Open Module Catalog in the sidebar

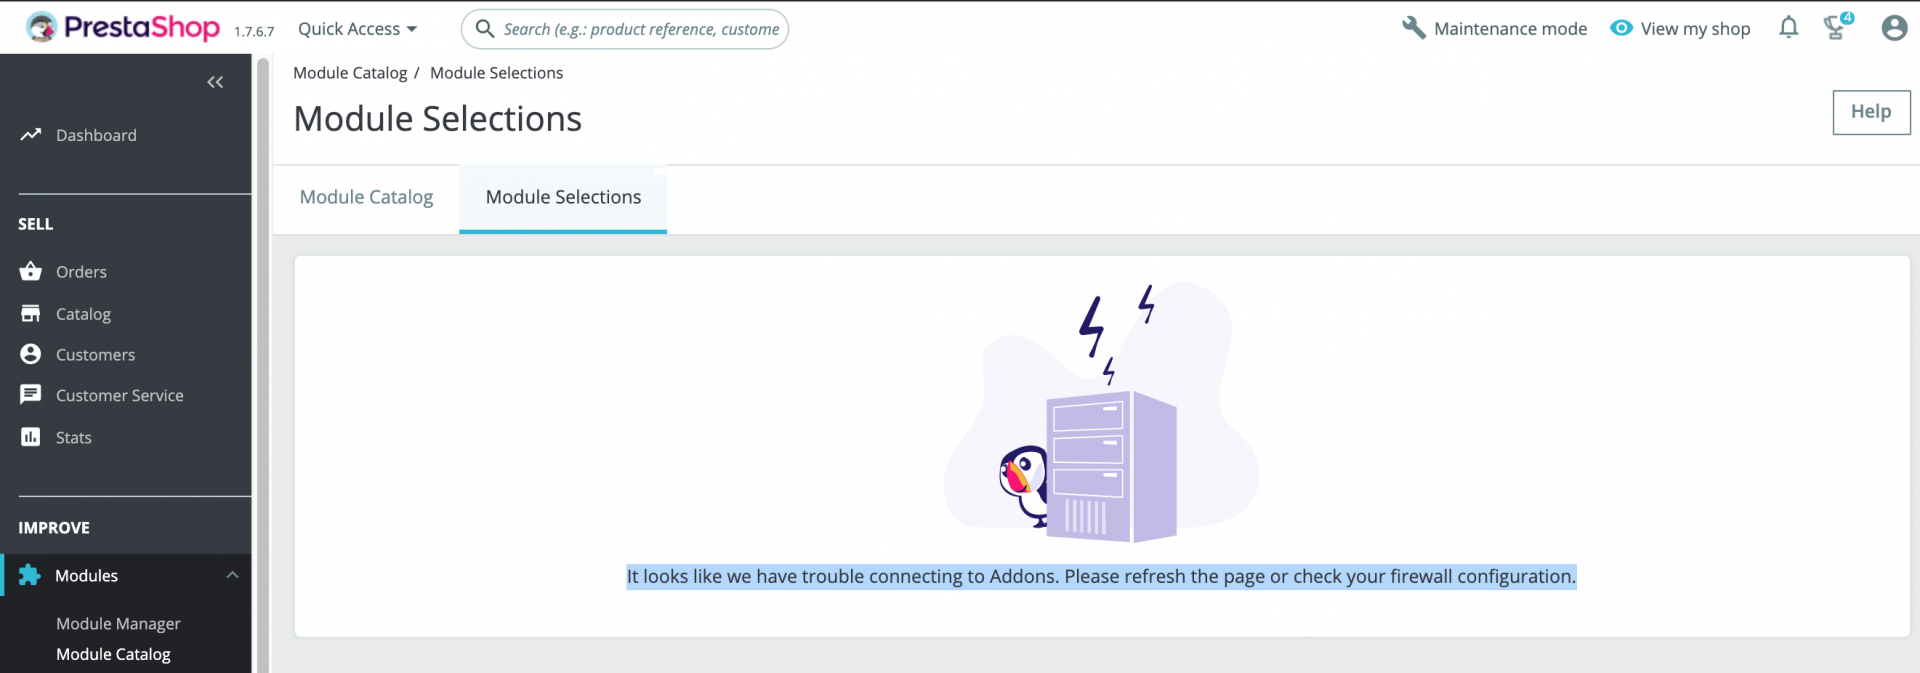click(x=113, y=654)
